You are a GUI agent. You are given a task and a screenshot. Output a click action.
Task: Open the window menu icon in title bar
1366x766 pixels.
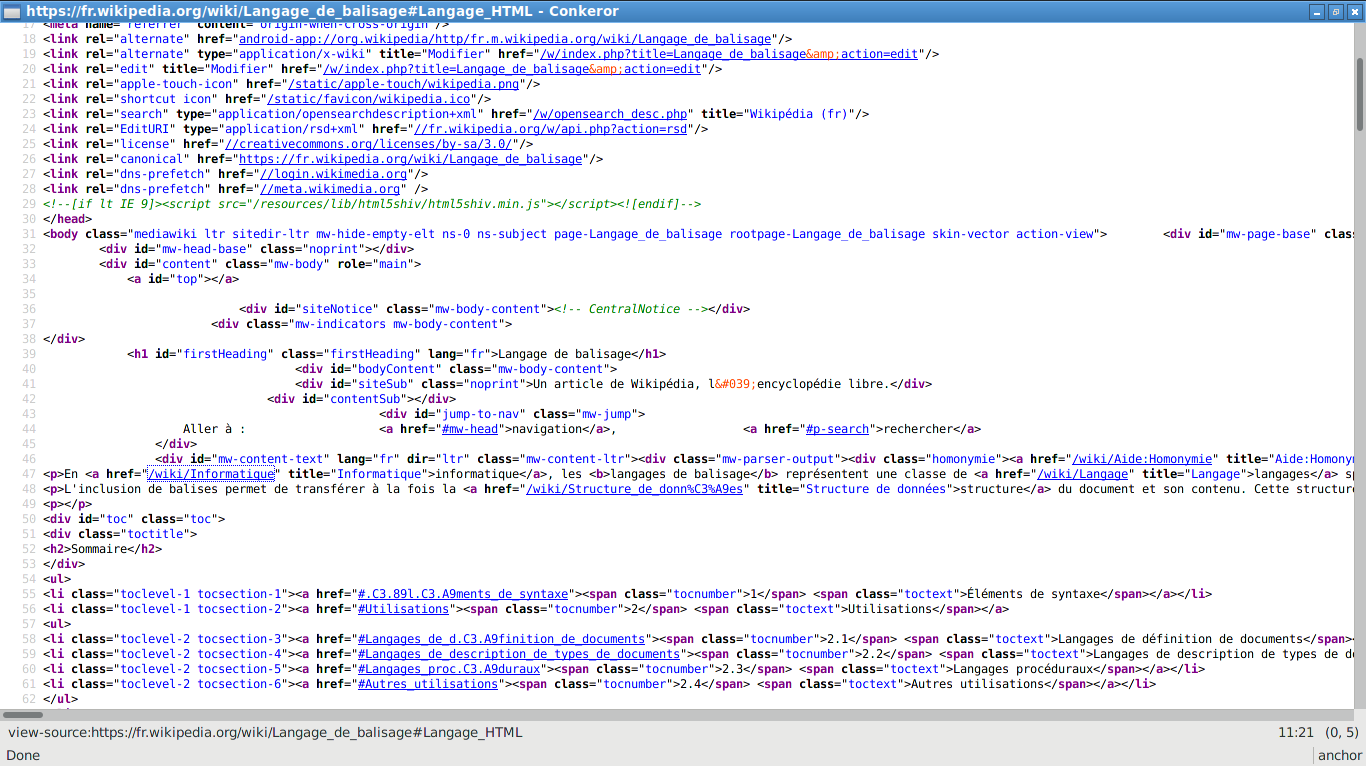coord(12,11)
